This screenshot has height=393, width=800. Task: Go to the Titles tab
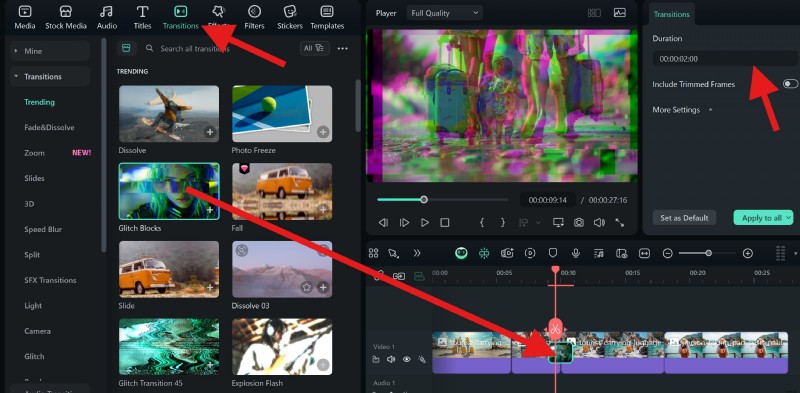[x=142, y=17]
